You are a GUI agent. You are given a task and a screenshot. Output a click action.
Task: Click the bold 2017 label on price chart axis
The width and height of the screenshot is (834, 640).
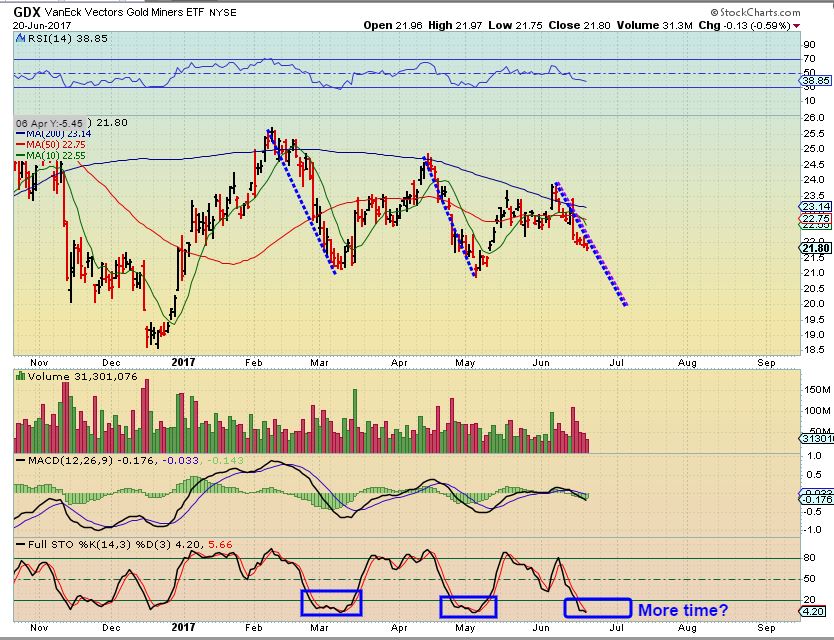(184, 362)
